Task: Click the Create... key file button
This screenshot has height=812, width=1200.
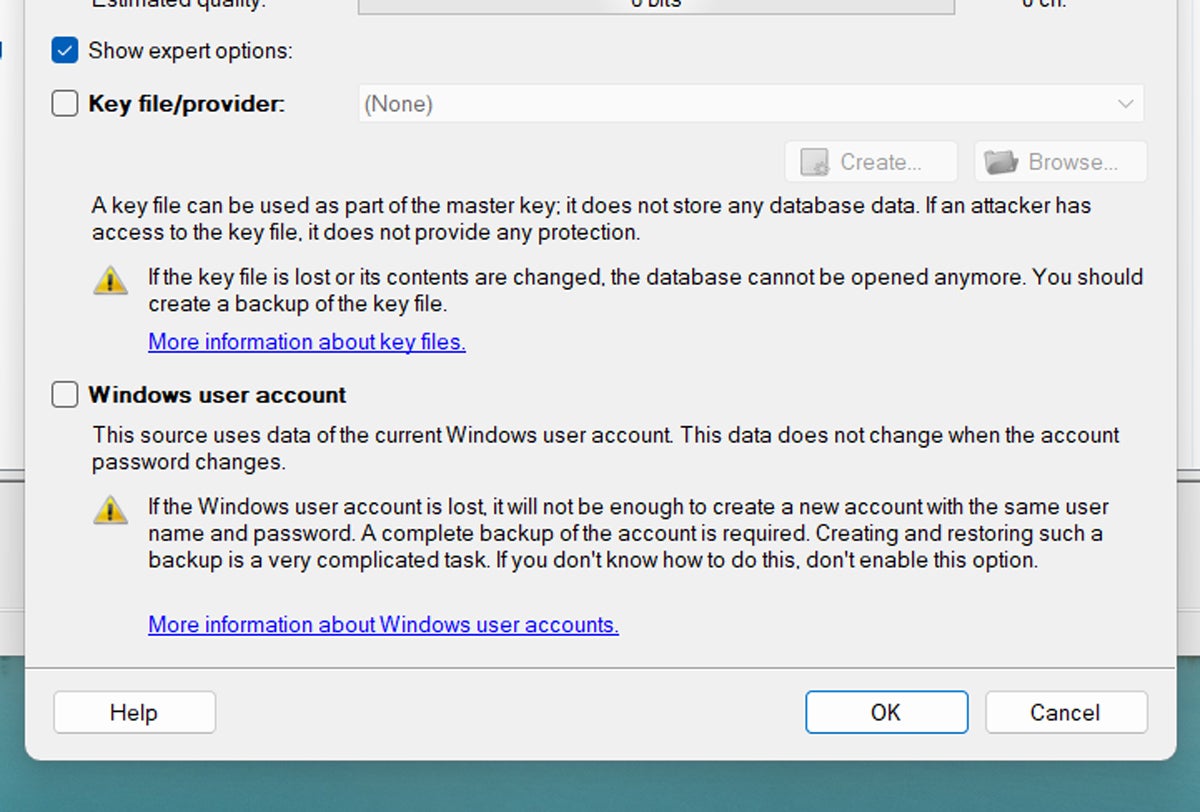Action: 871,162
